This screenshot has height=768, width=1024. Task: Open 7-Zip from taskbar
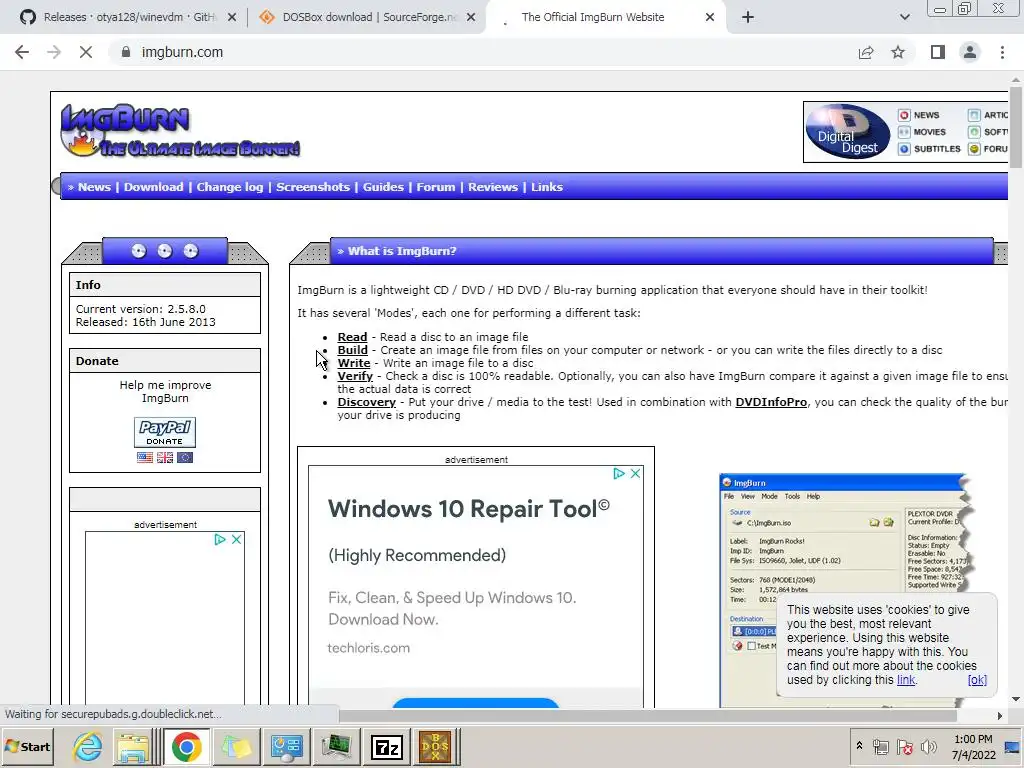tap(387, 747)
